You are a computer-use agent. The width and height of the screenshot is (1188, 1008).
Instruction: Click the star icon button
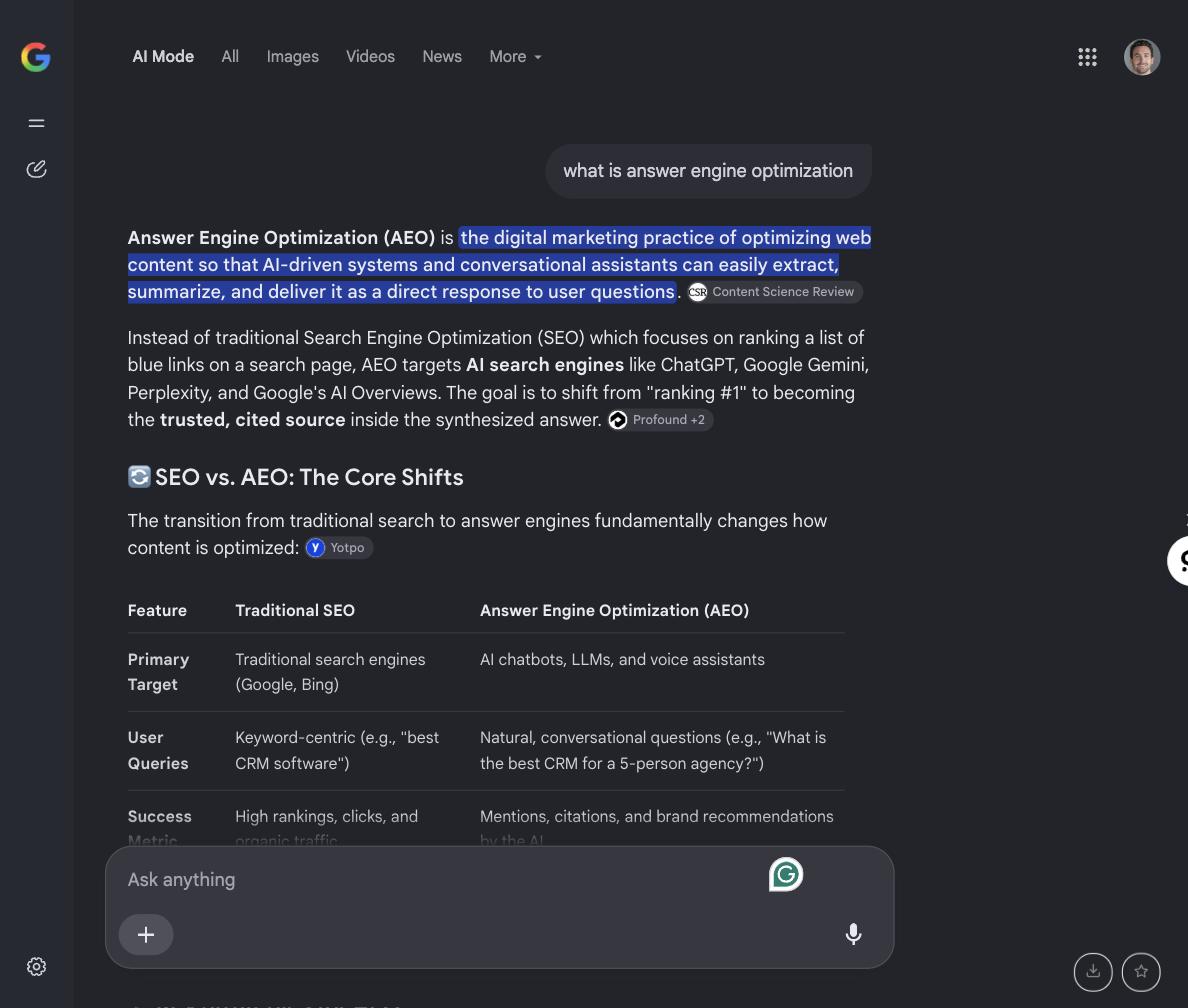[1141, 972]
